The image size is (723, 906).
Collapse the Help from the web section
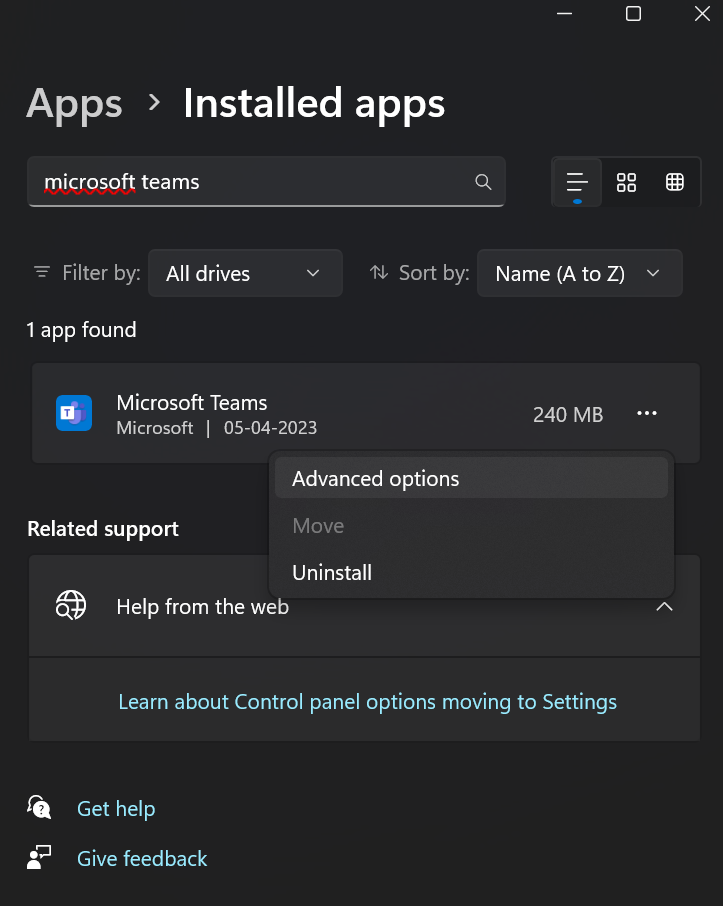coord(664,607)
